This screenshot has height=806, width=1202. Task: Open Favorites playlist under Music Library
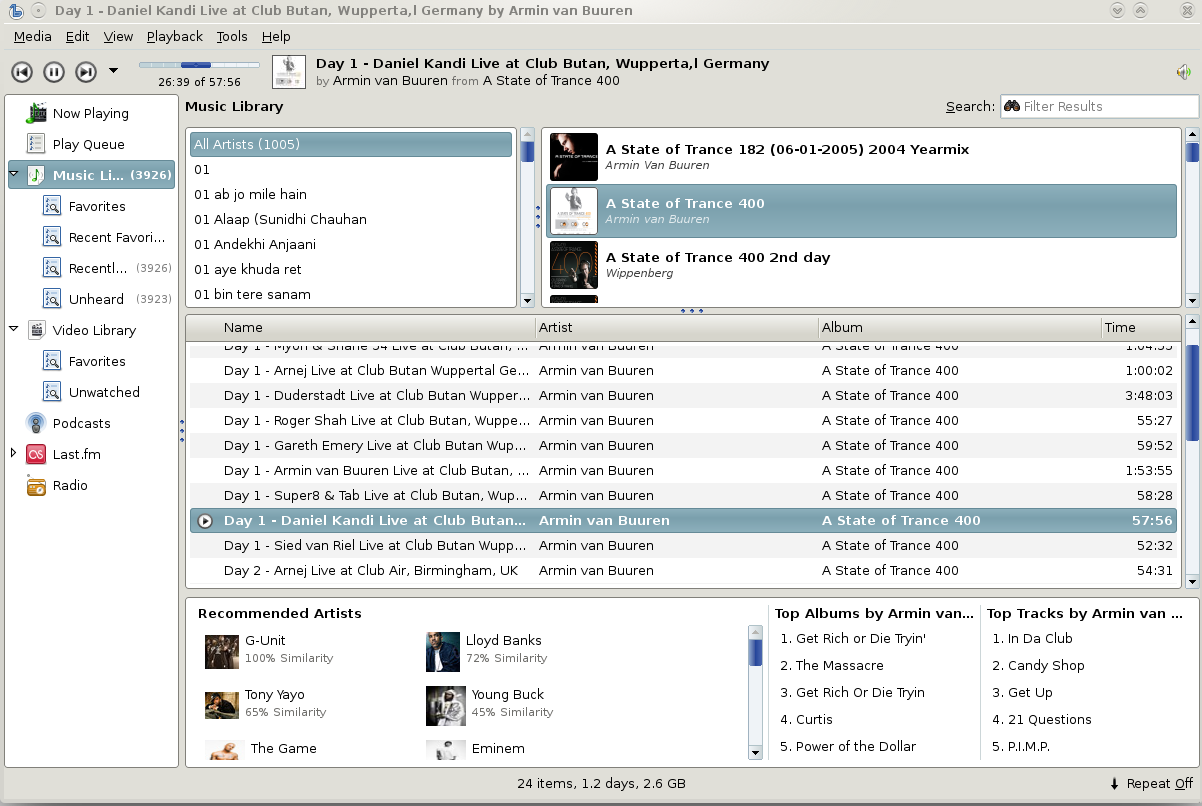pyautogui.click(x=97, y=206)
